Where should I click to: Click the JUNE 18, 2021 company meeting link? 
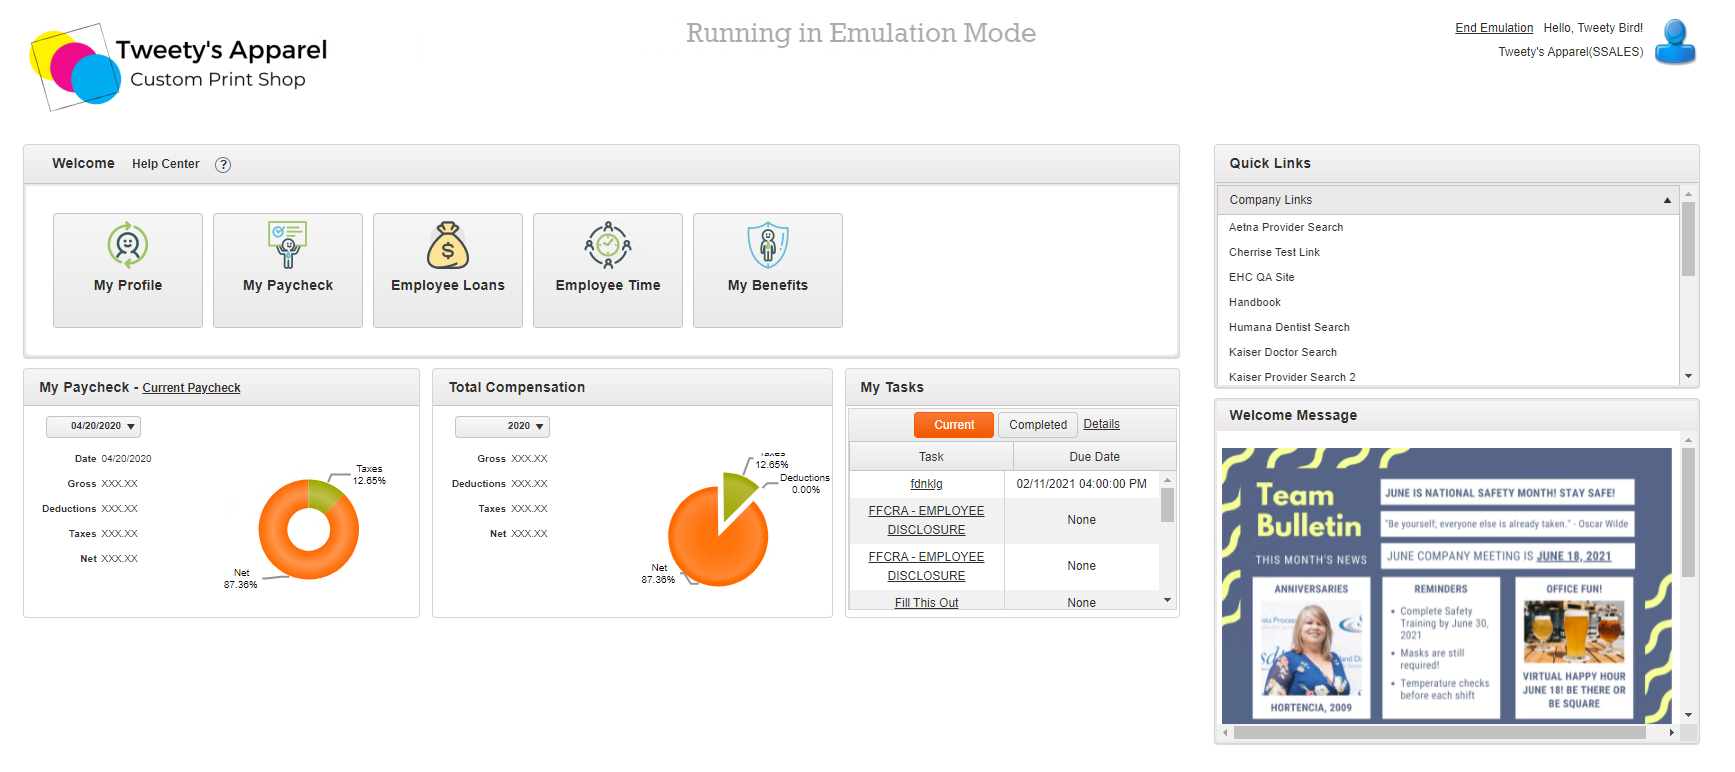pyautogui.click(x=1574, y=556)
